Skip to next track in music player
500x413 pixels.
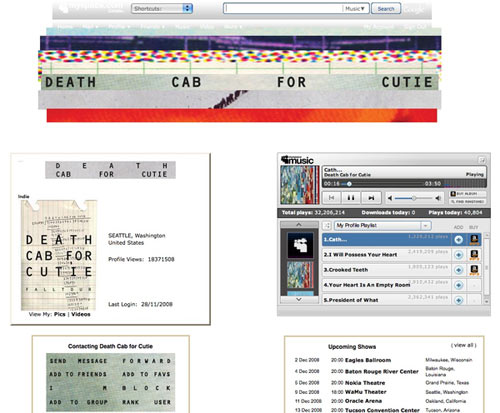(x=371, y=198)
